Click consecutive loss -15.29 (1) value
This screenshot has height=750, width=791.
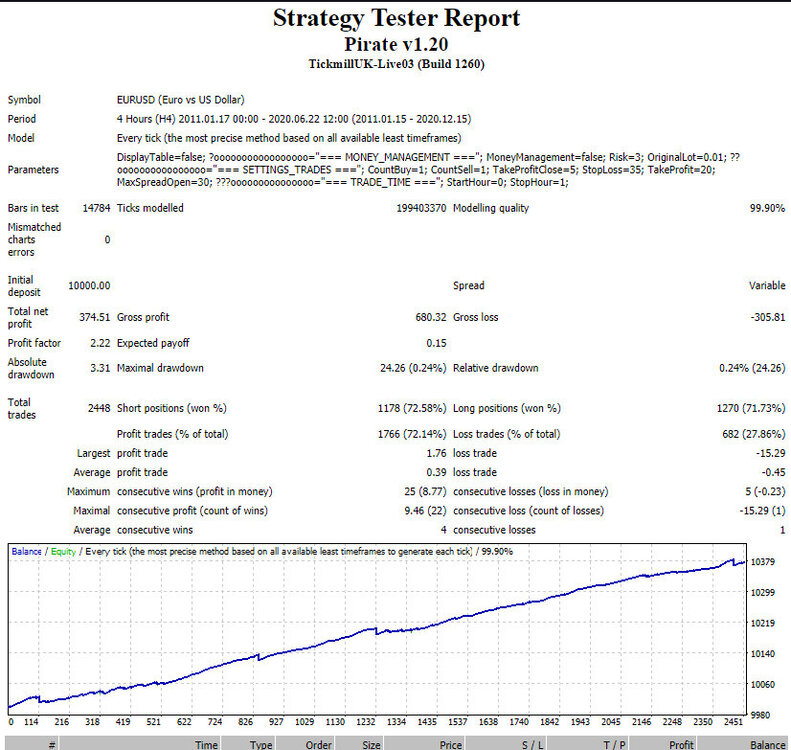pos(762,511)
